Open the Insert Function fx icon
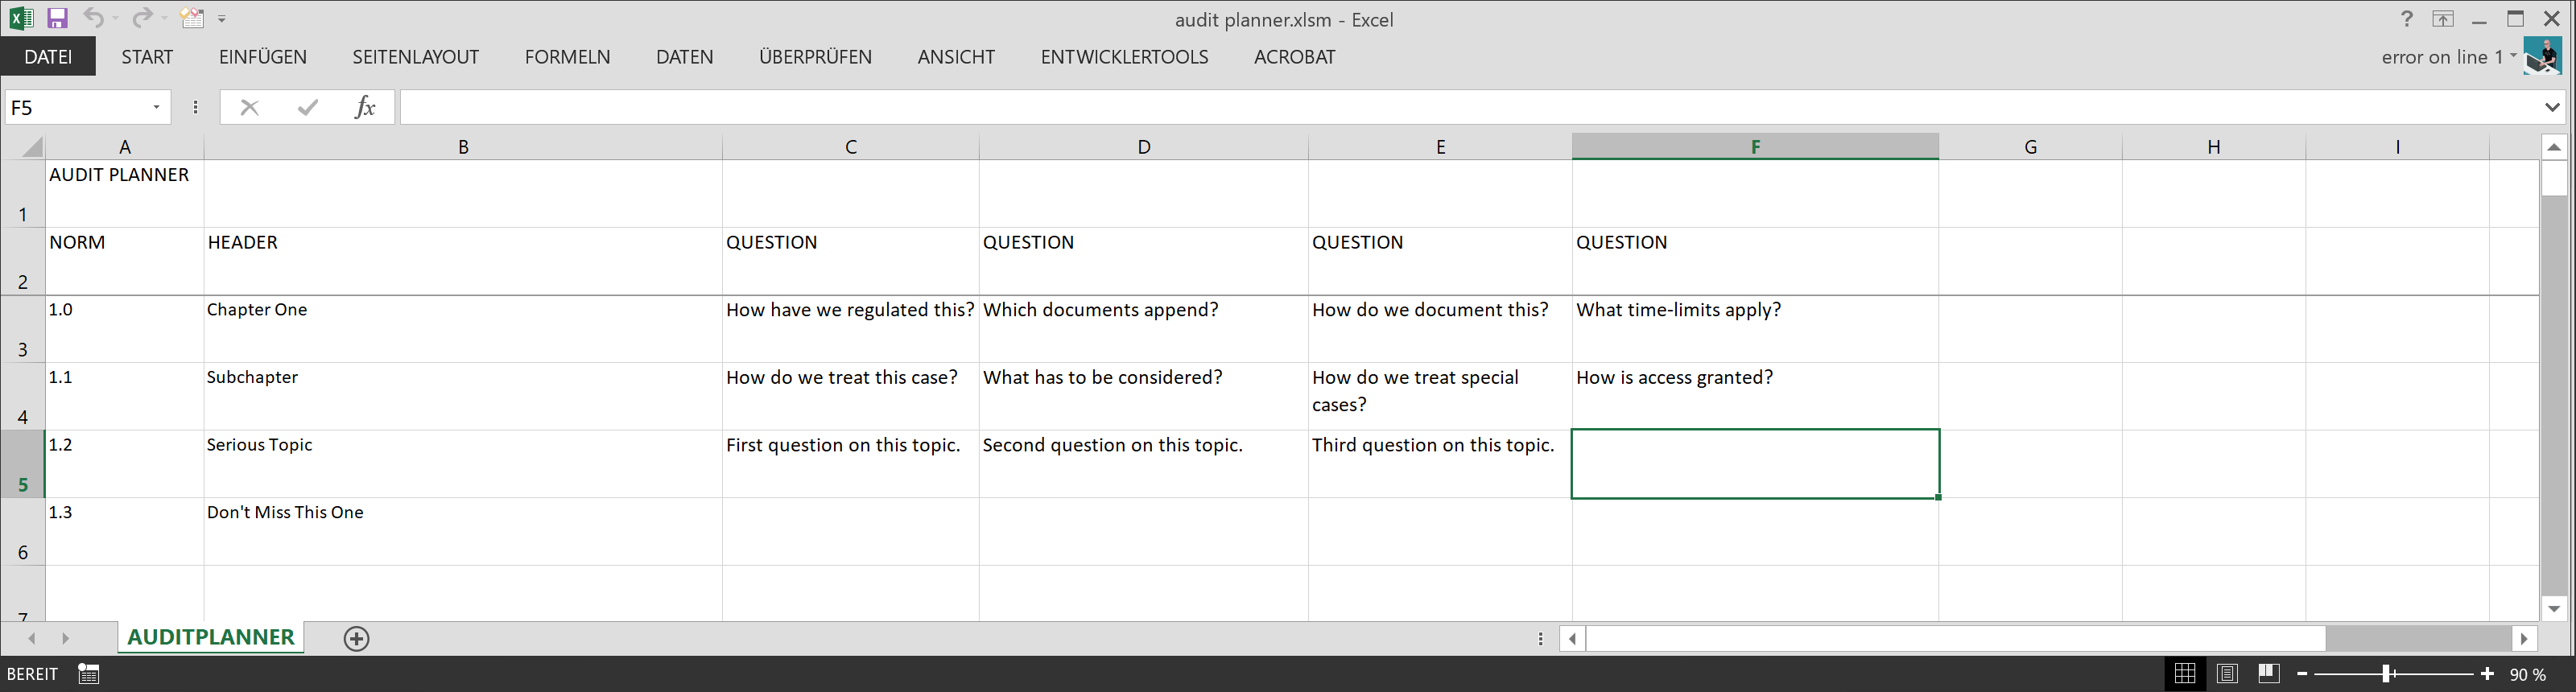 point(365,107)
